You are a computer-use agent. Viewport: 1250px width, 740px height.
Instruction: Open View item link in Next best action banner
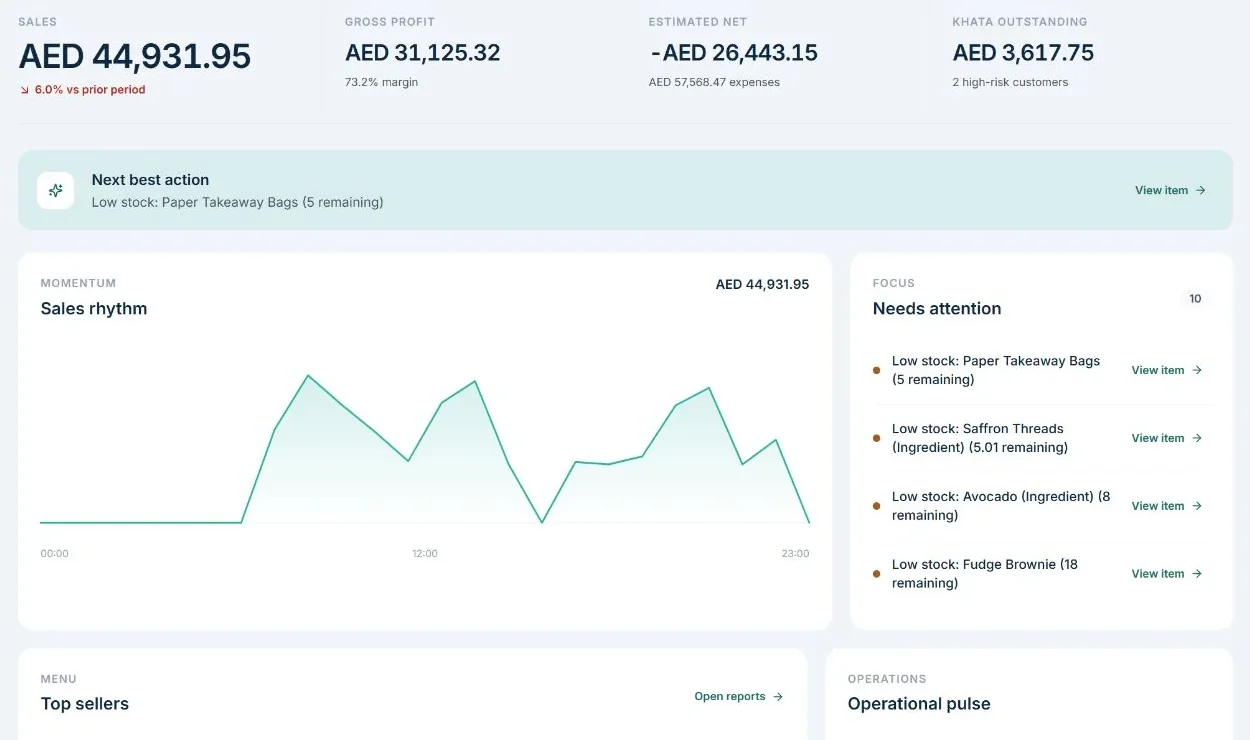pyautogui.click(x=1170, y=190)
